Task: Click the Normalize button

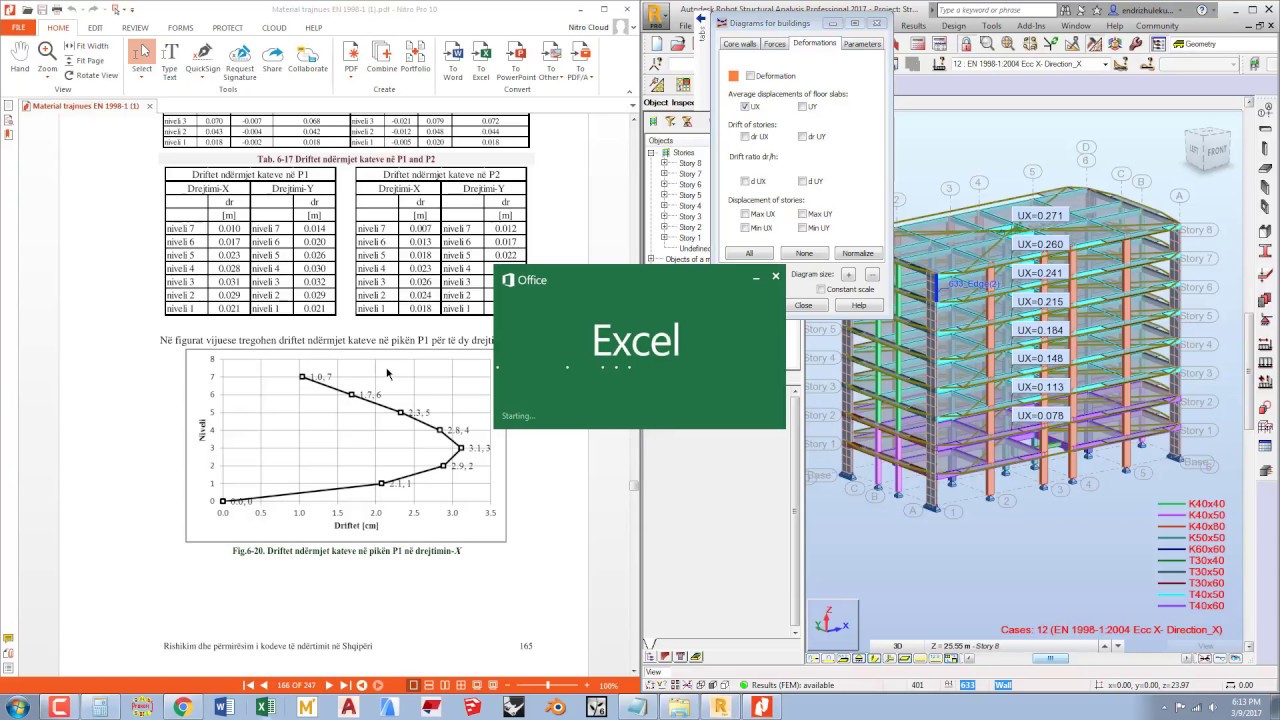Action: pyautogui.click(x=858, y=253)
